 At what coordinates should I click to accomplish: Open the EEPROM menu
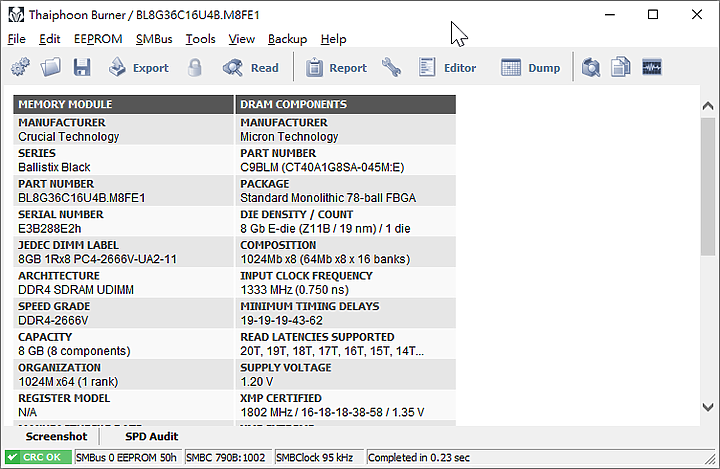(98, 39)
